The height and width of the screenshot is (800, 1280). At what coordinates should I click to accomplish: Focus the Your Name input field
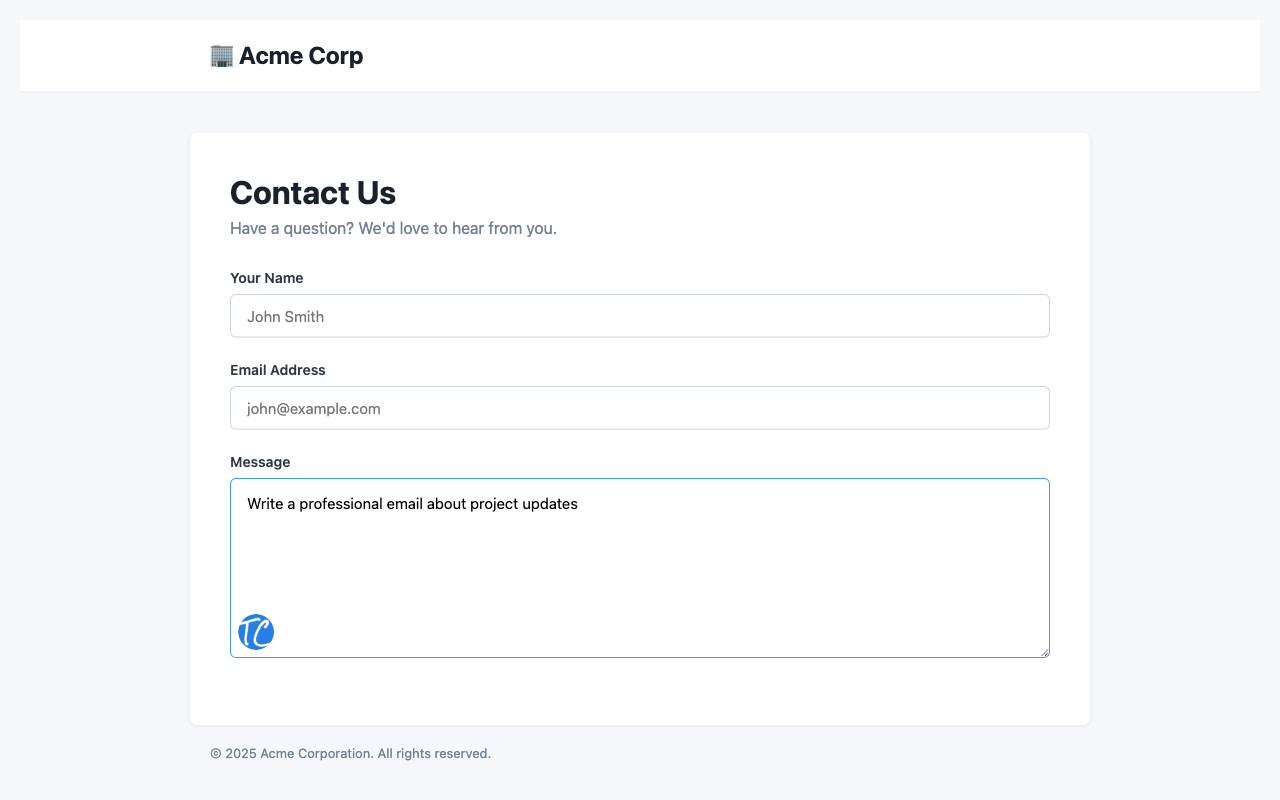(x=640, y=316)
